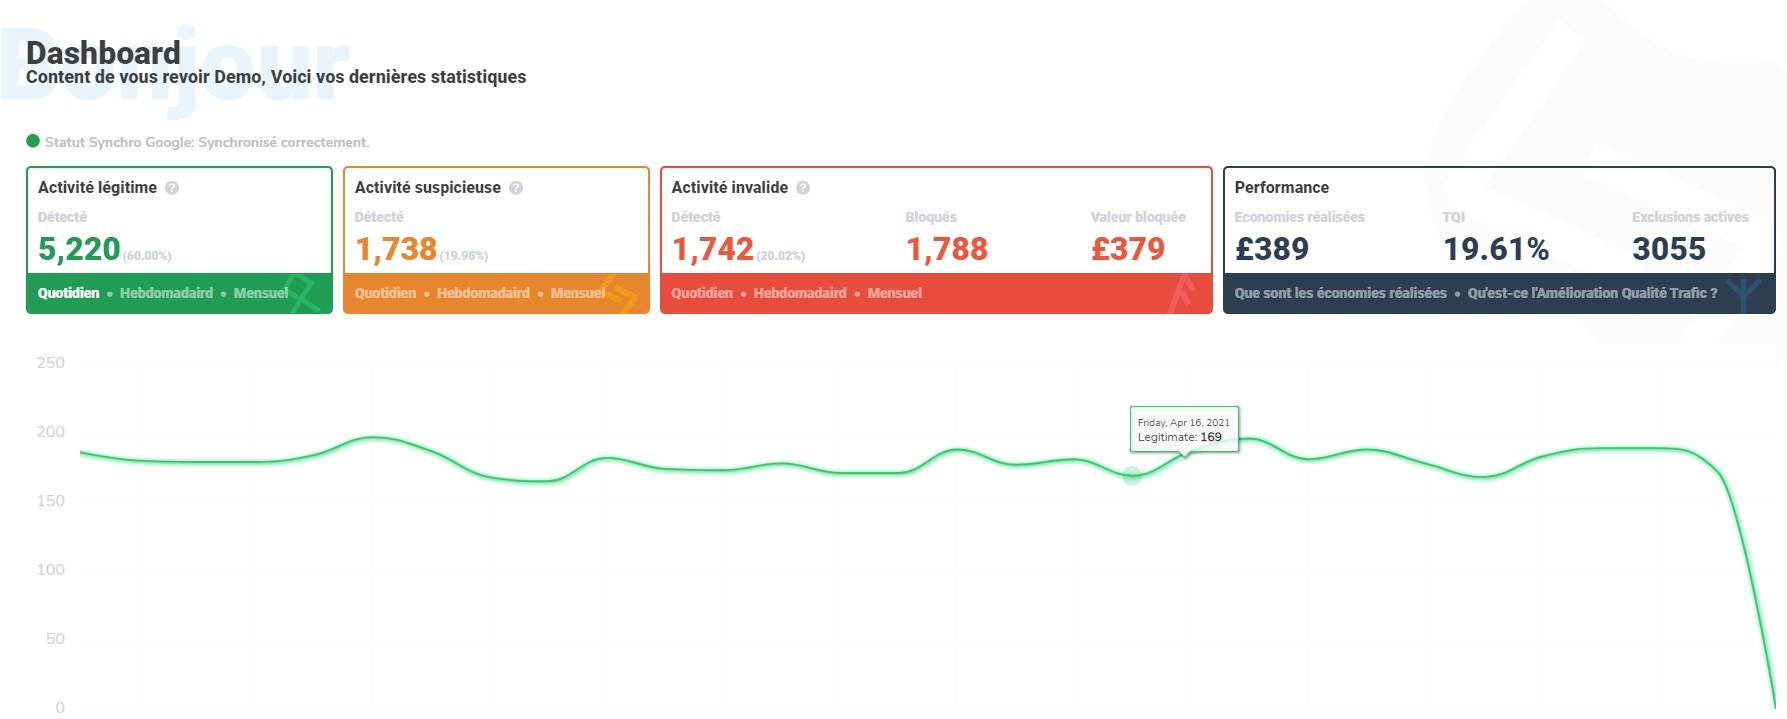This screenshot has height=719, width=1787.
Task: Switch invalid activity to Hebdomadaird
Action: coord(800,293)
